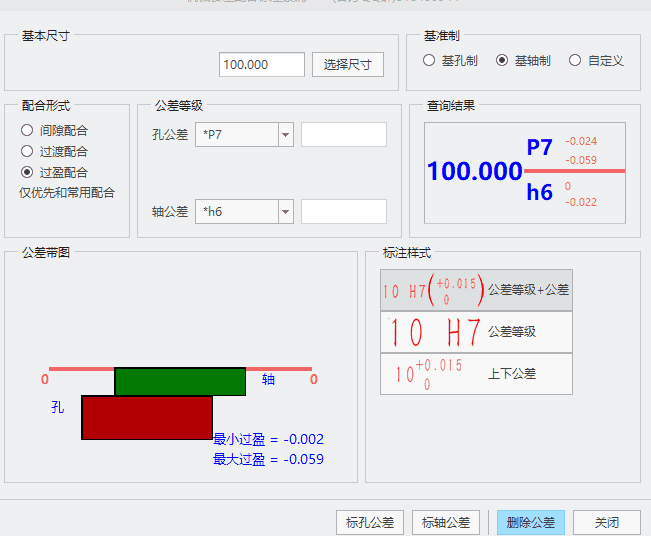651x536 pixels.
Task: Select the 基孔制 radio button
Action: (x=429, y=61)
